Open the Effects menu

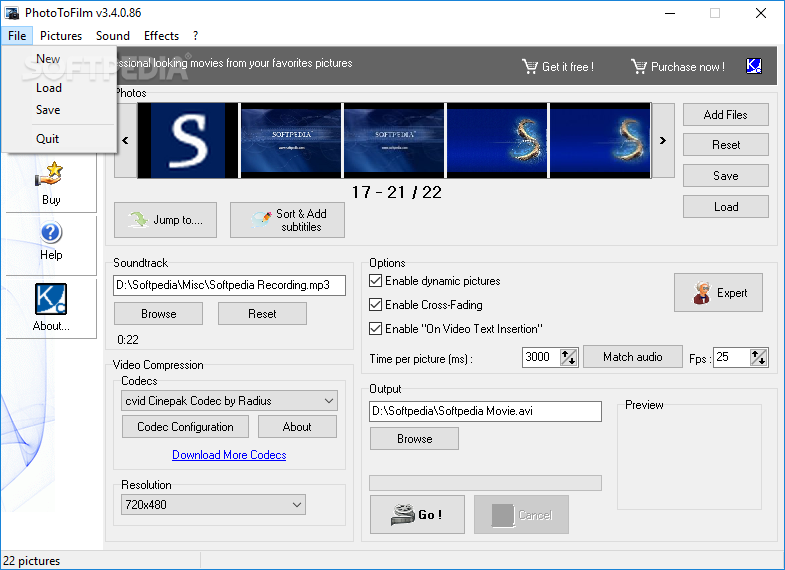[x=161, y=36]
